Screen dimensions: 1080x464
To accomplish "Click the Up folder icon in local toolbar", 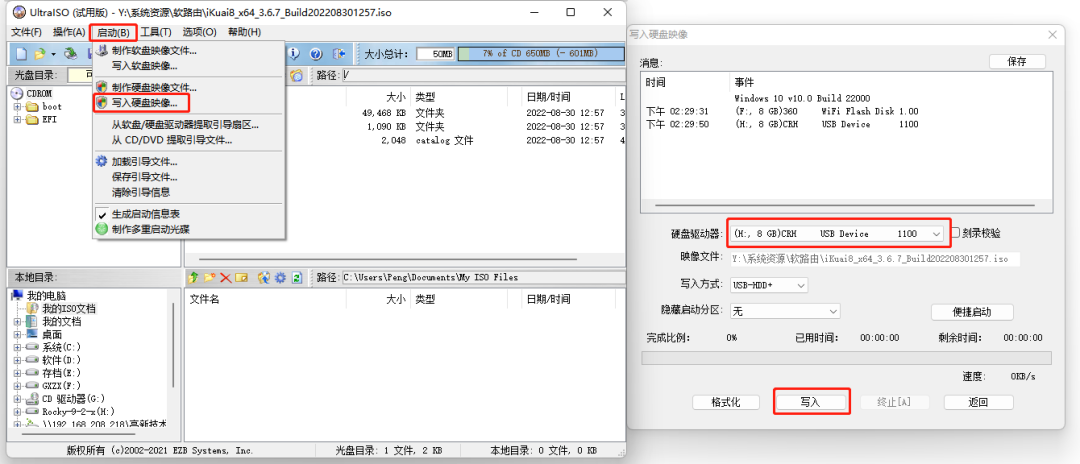I will [194, 277].
